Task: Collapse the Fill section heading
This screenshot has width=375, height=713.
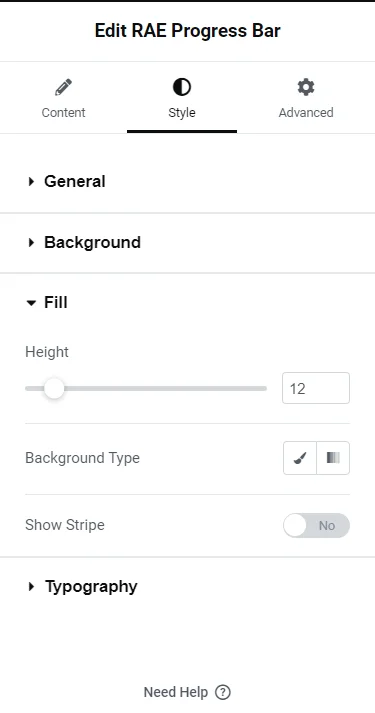Action: click(55, 302)
